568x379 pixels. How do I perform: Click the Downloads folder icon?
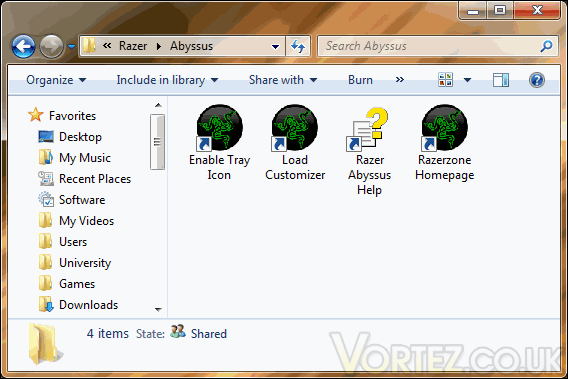tap(46, 304)
